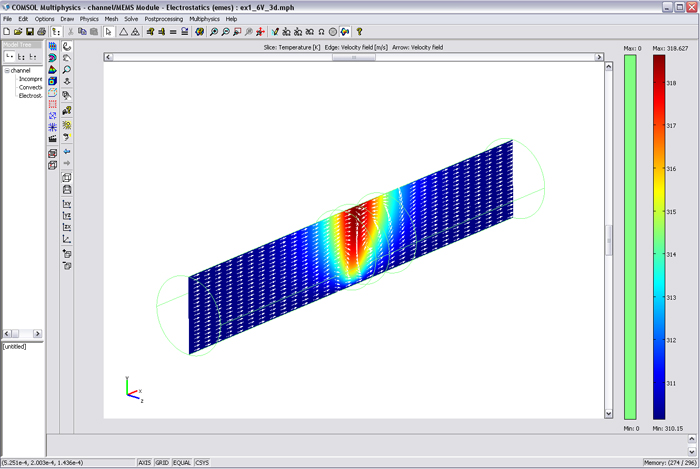Click the blue back arrow in side toolbar
Image resolution: width=700 pixels, height=469 pixels.
[67, 151]
